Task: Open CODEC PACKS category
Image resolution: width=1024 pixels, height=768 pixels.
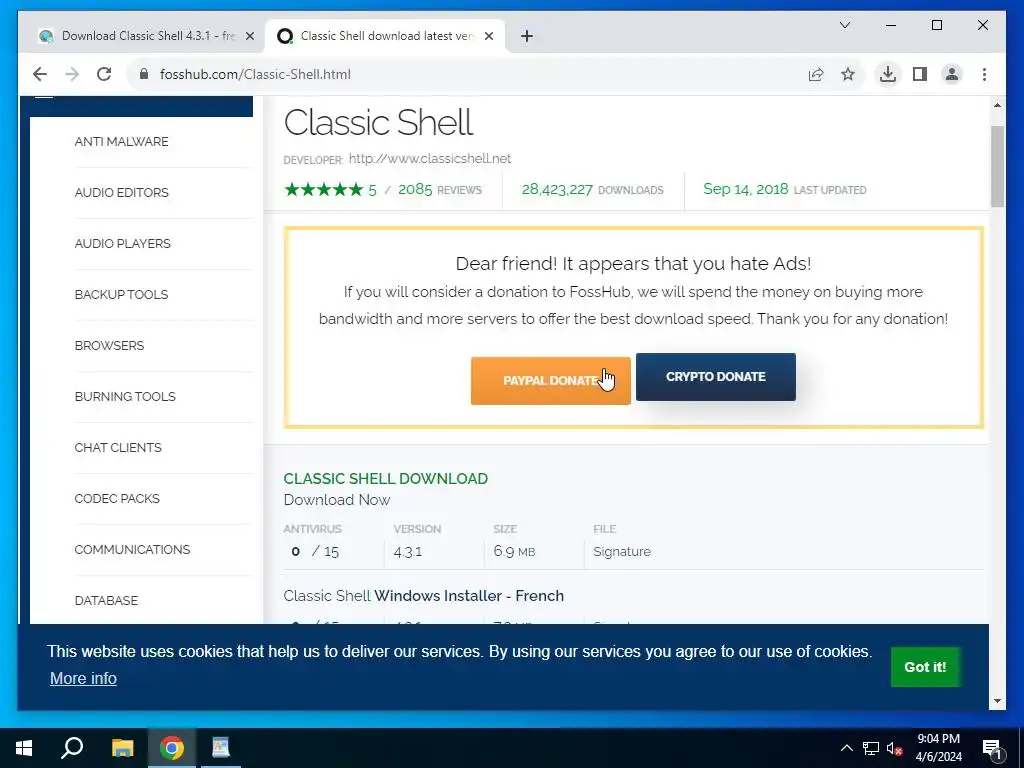Action: tap(117, 498)
